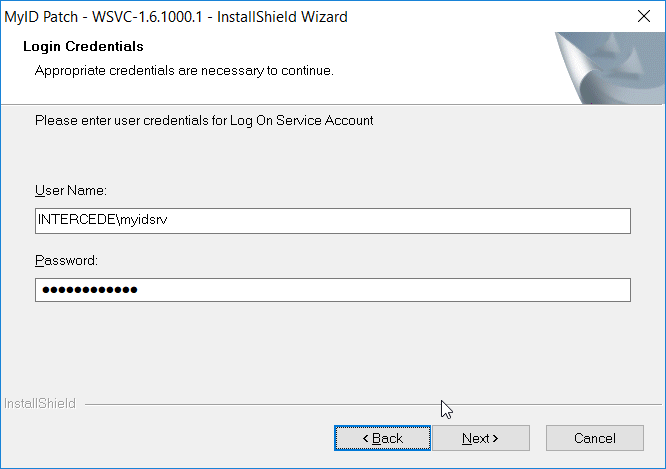
Task: Click the User Name label
Action: click(71, 190)
